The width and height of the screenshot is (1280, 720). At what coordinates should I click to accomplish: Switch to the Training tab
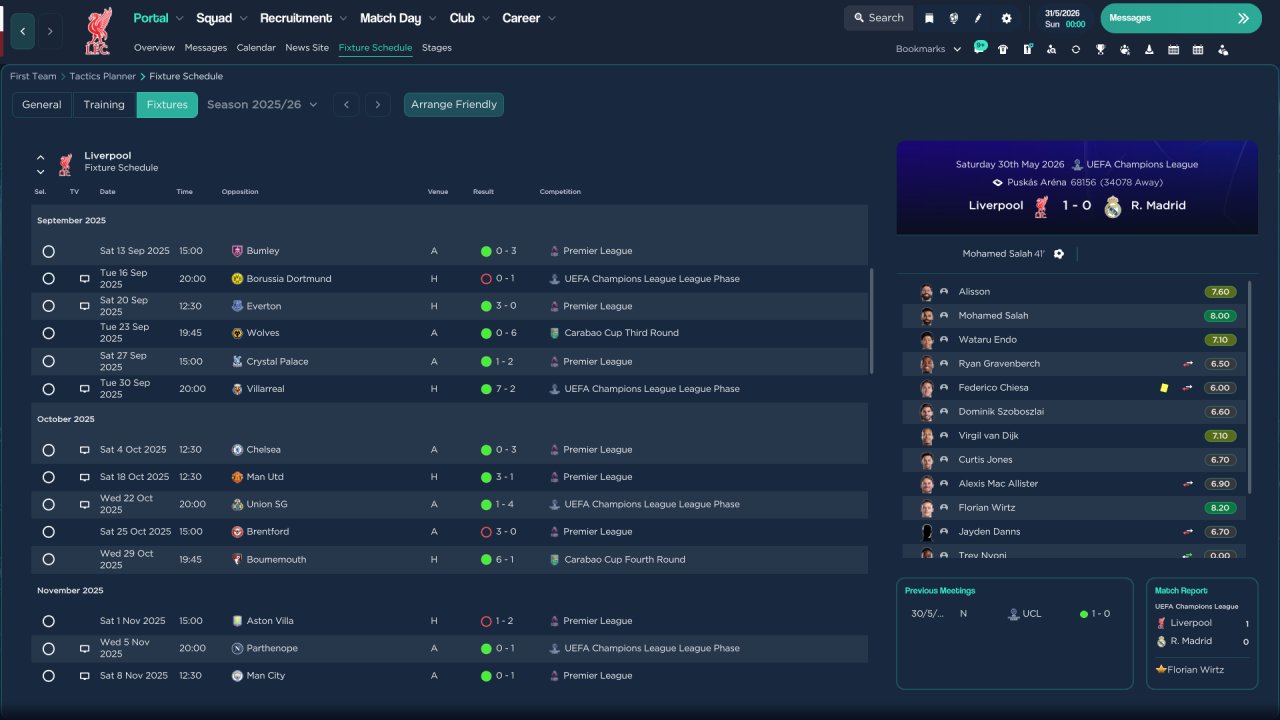pos(104,104)
